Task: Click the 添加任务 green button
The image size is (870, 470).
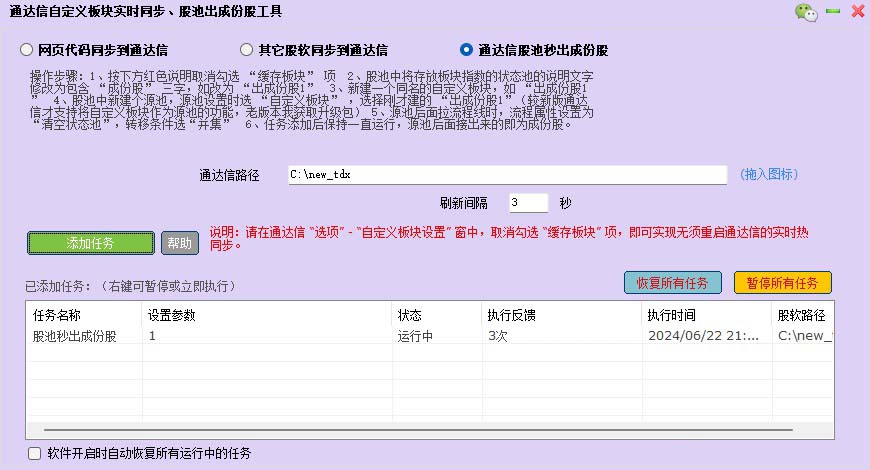Action: [91, 243]
